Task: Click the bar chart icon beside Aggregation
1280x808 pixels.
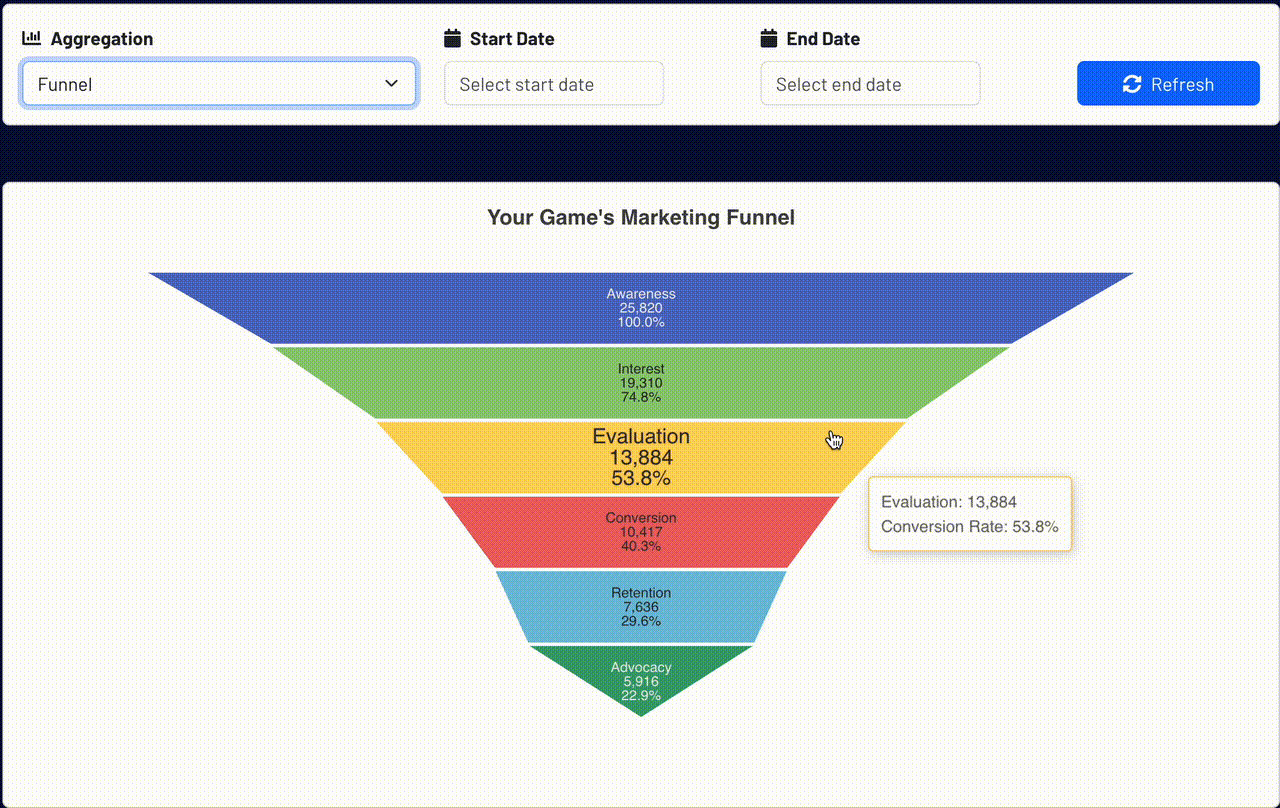Action: point(31,38)
